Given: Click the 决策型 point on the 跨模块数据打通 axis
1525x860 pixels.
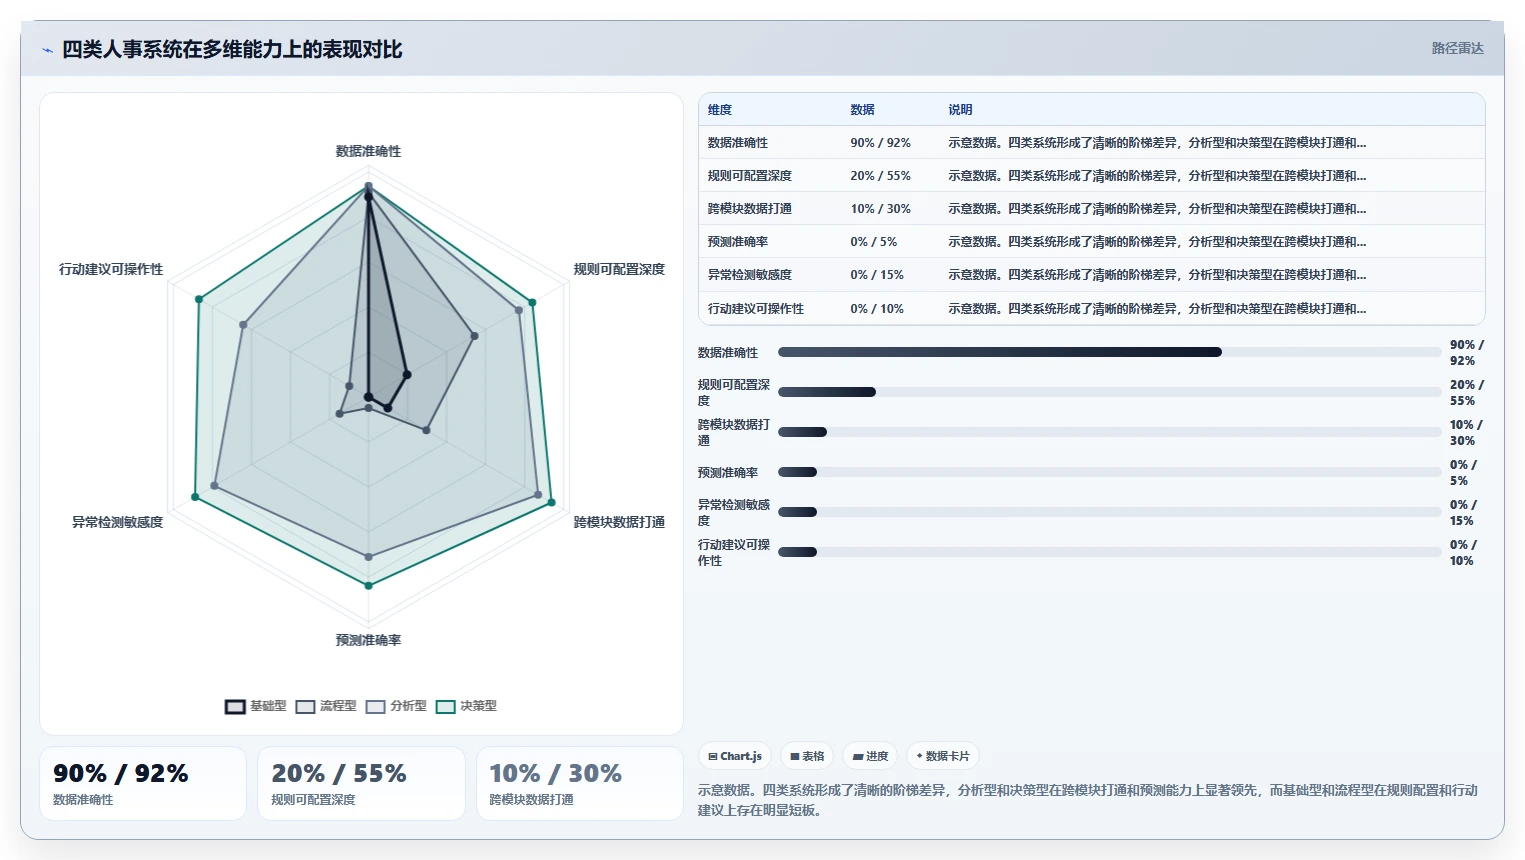Looking at the screenshot, I should tap(551, 502).
